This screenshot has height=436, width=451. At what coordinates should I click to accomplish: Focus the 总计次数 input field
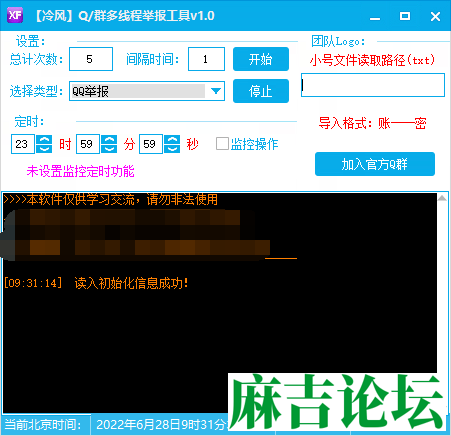[91, 59]
